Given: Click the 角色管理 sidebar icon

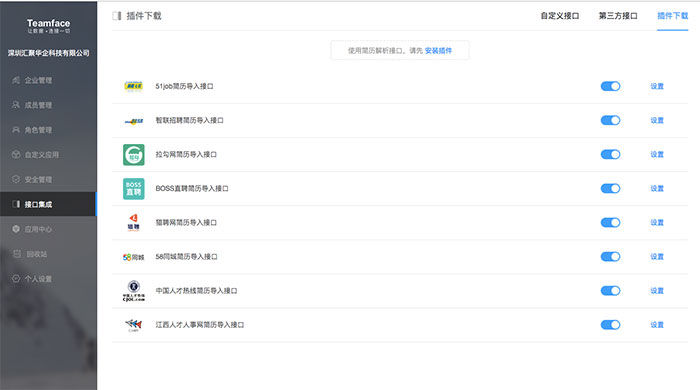Looking at the screenshot, I should [16, 130].
